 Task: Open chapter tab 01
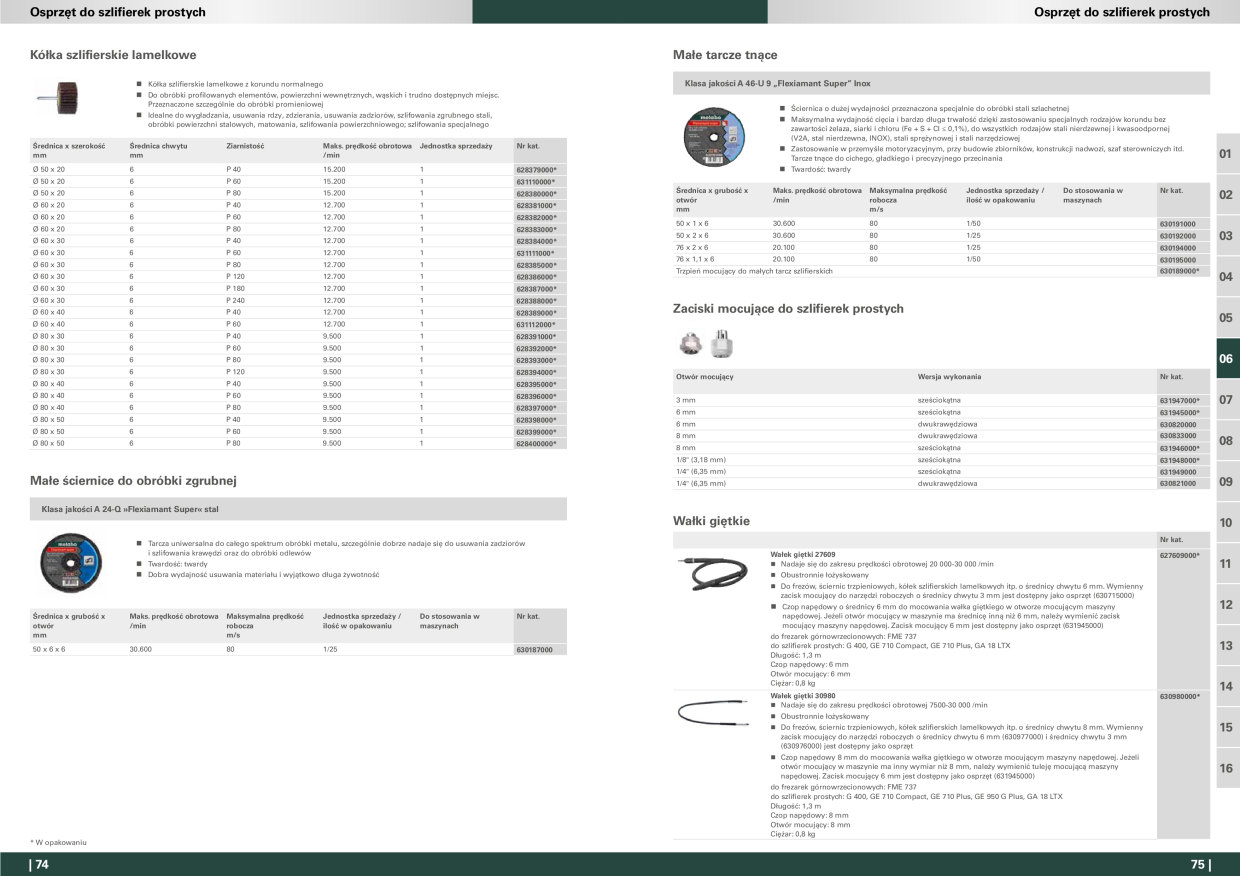(1227, 154)
